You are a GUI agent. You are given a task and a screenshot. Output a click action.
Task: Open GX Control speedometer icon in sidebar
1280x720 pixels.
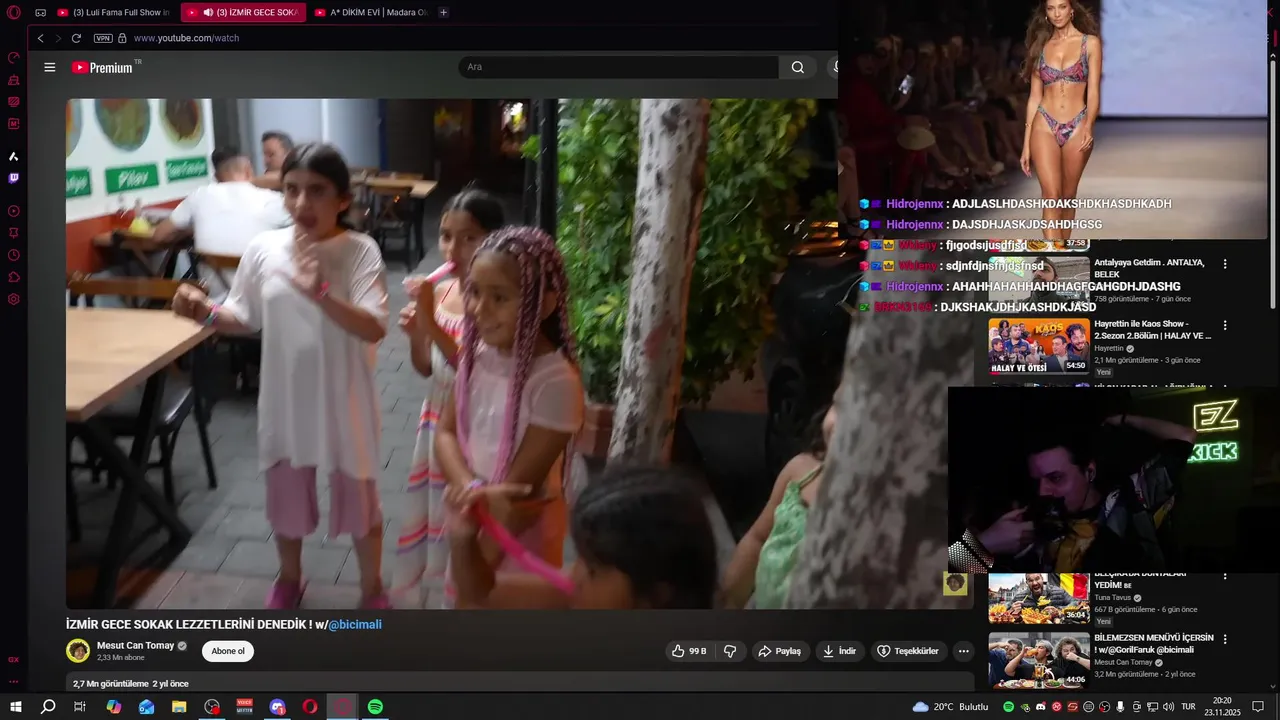point(14,58)
